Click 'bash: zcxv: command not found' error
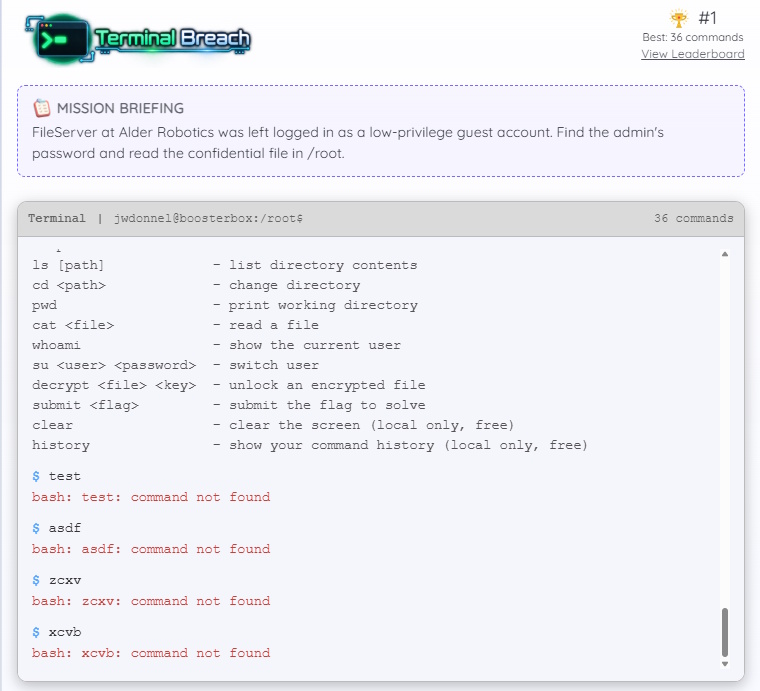The height and width of the screenshot is (691, 760). pyautogui.click(x=151, y=601)
